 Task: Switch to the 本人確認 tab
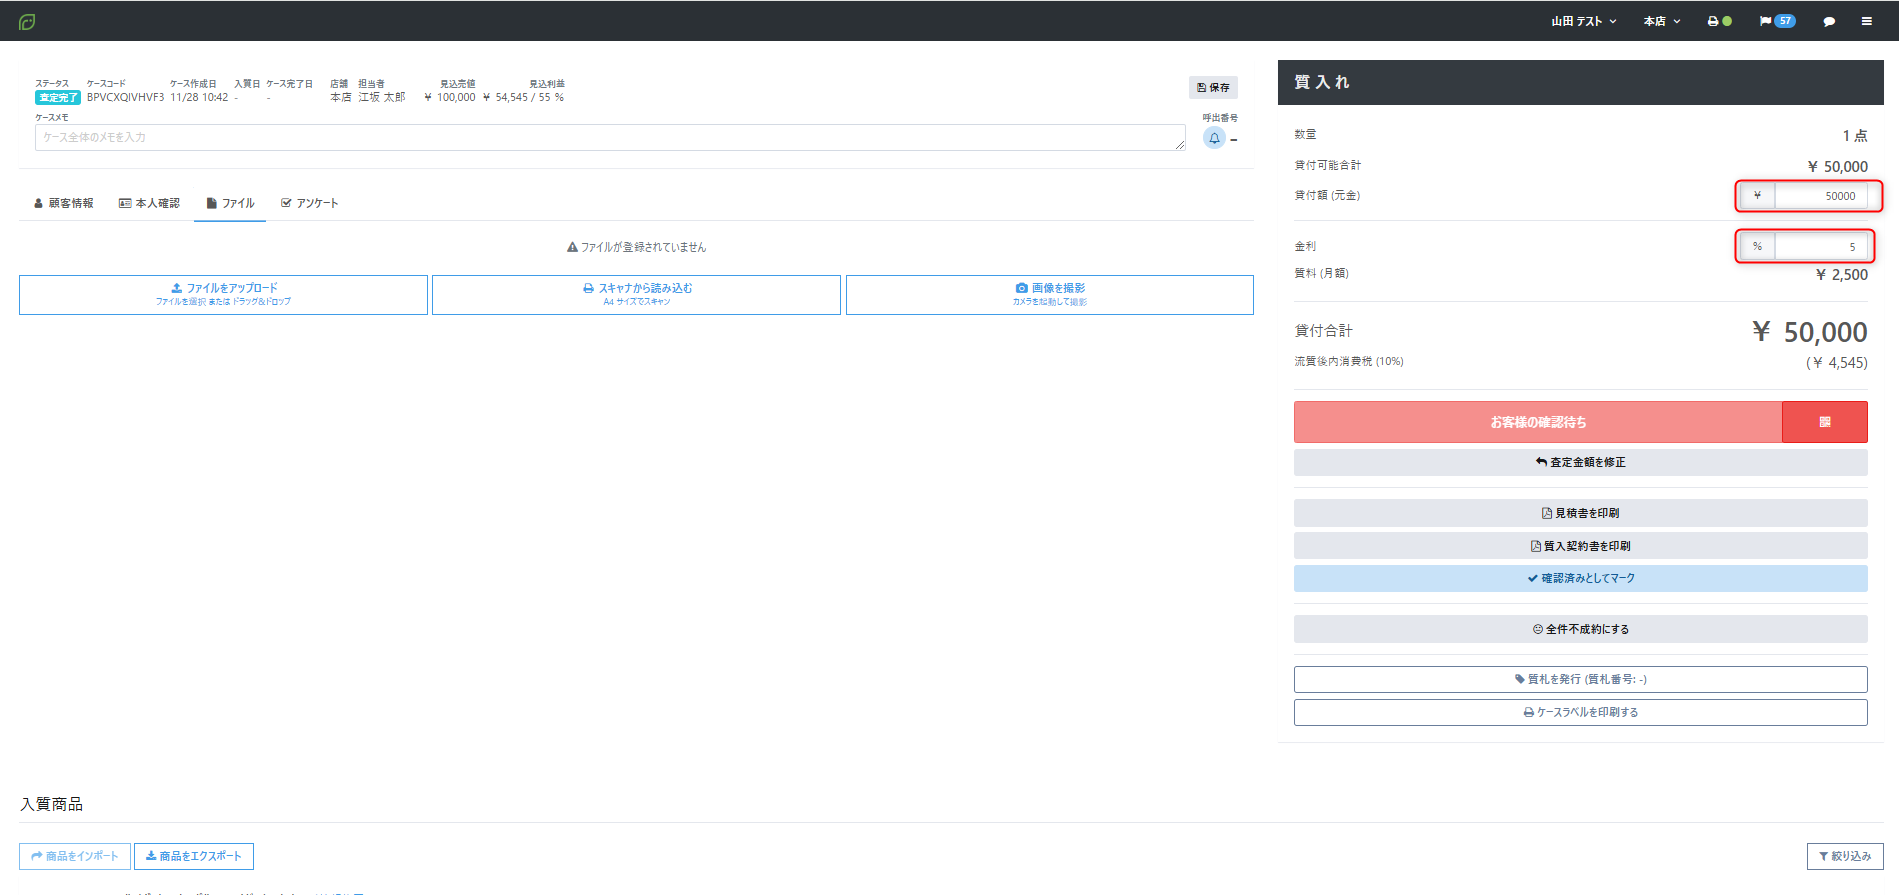tap(149, 203)
